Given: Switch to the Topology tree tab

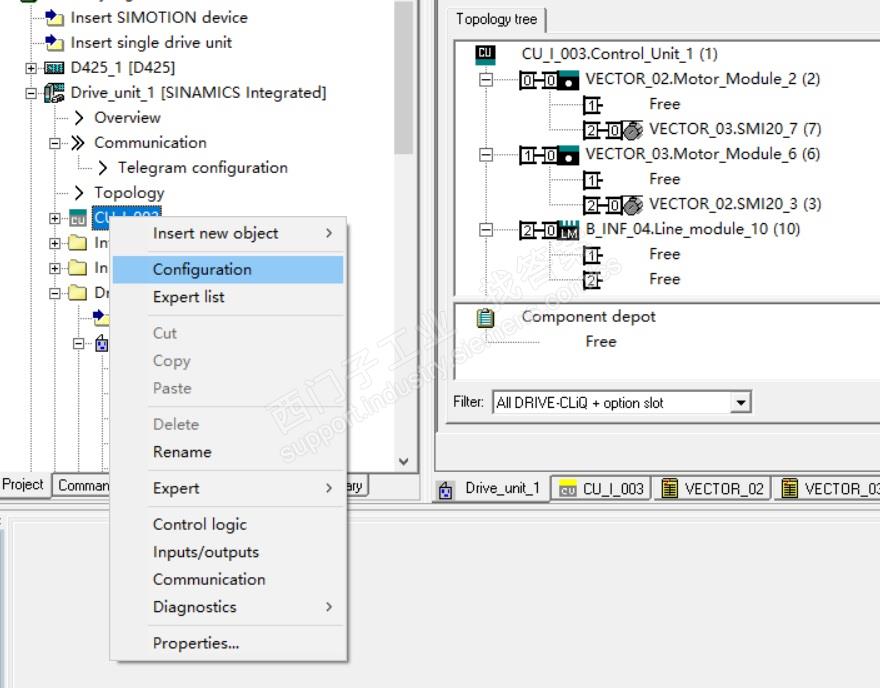Looking at the screenshot, I should 497,20.
